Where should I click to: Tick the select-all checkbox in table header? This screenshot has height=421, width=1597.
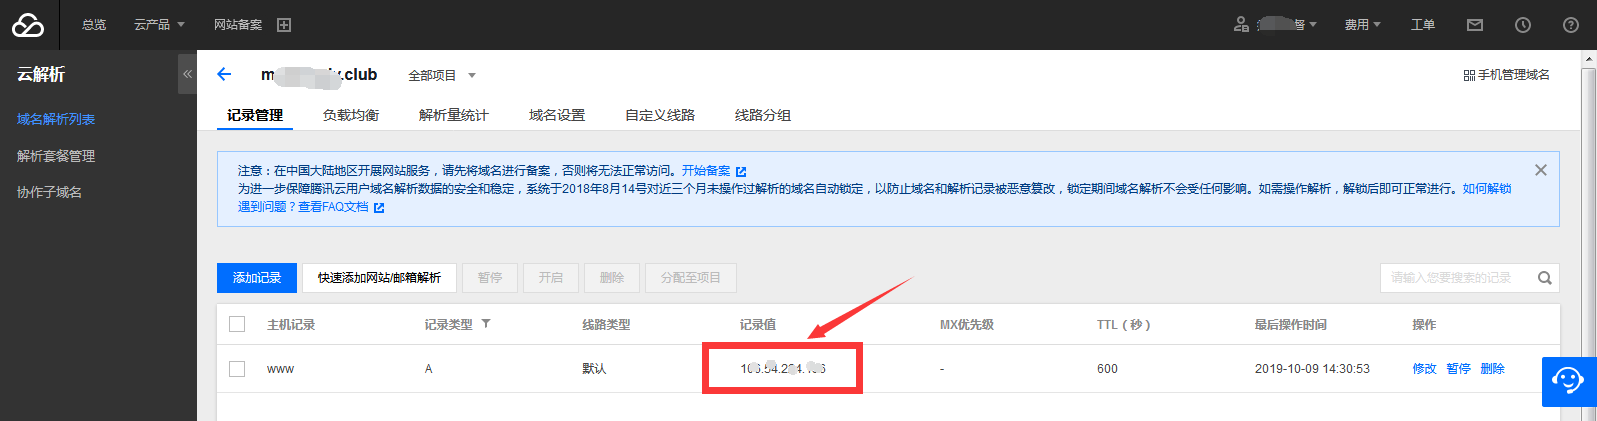pos(237,324)
